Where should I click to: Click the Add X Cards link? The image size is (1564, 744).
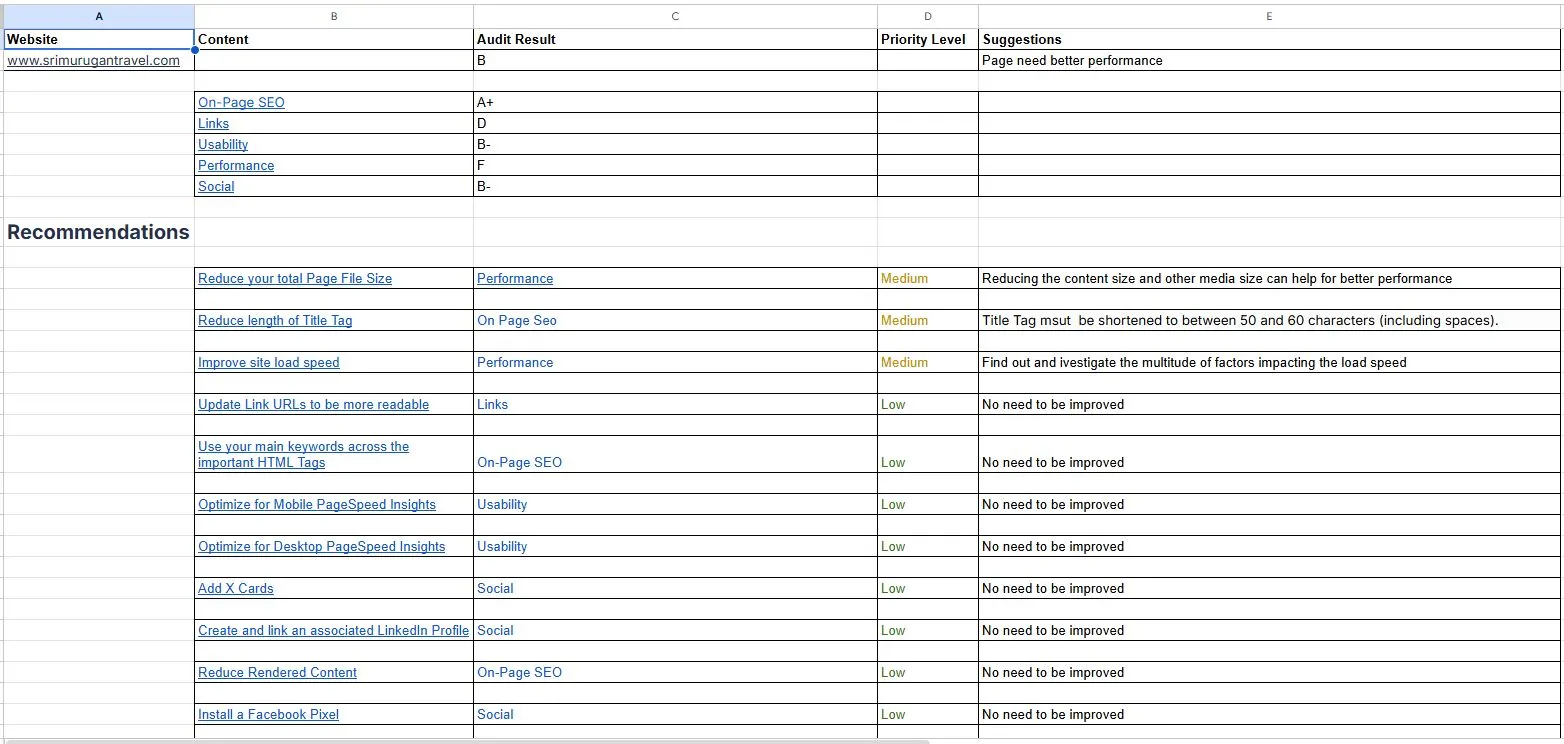pos(236,588)
